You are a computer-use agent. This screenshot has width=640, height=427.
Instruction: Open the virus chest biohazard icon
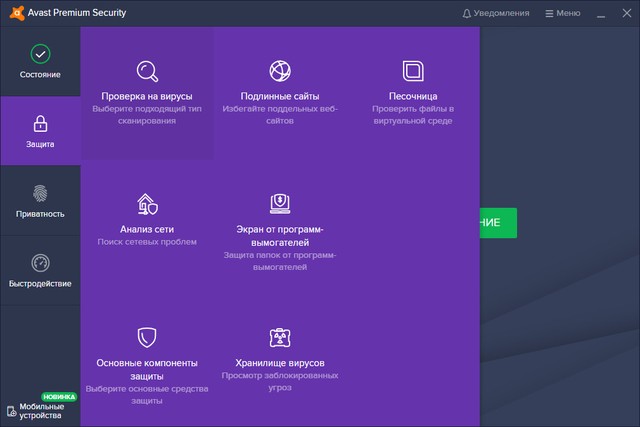click(x=280, y=337)
